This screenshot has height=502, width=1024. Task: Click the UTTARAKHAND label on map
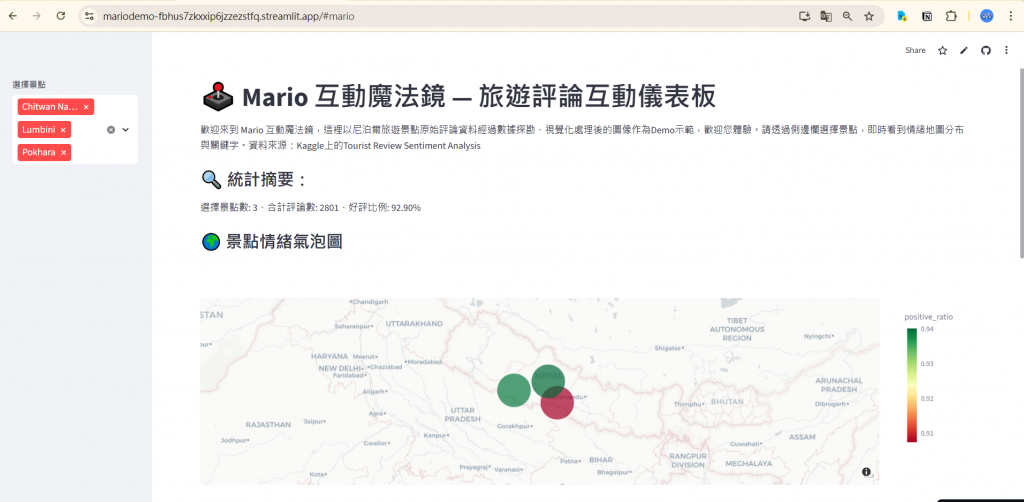pos(414,323)
